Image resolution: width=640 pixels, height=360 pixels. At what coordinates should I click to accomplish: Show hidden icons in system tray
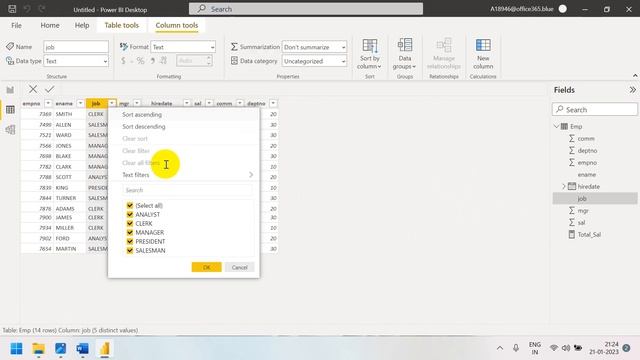(500, 348)
